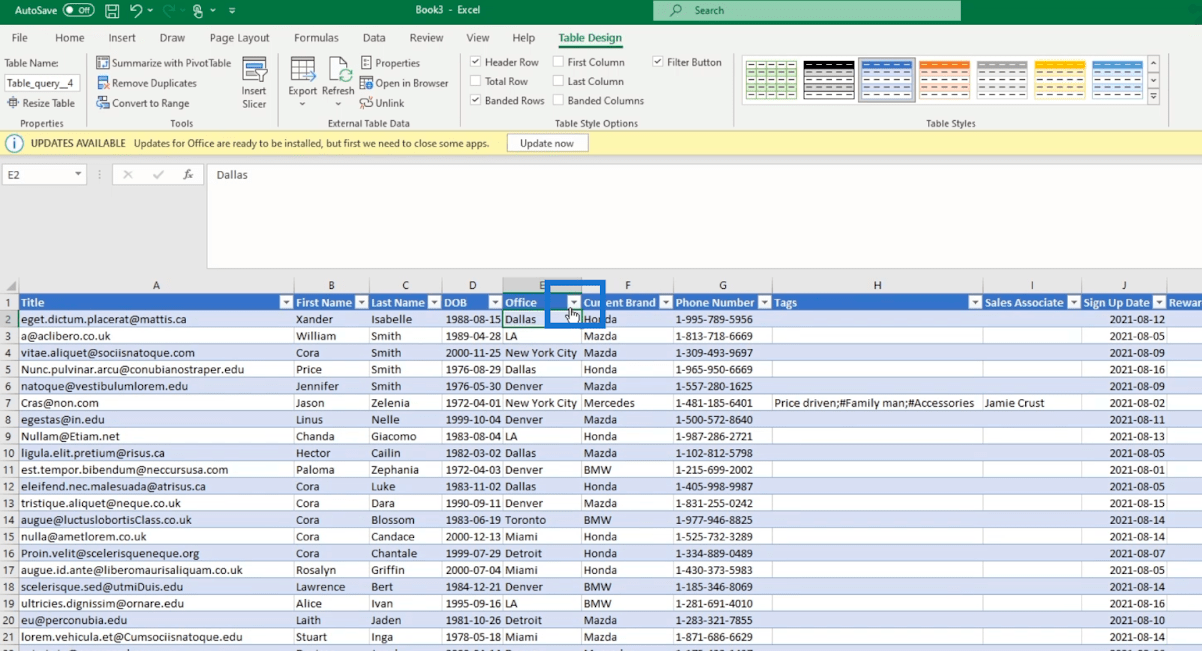Enable the Total Row checkbox

pos(476,81)
